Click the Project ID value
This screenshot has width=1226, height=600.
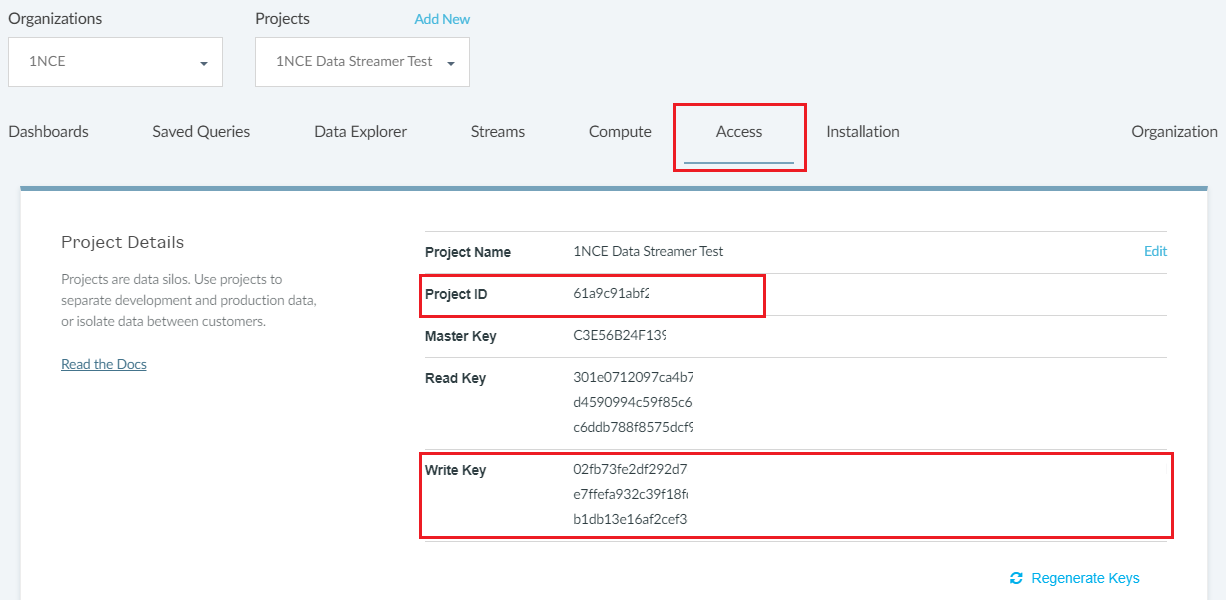coord(612,294)
